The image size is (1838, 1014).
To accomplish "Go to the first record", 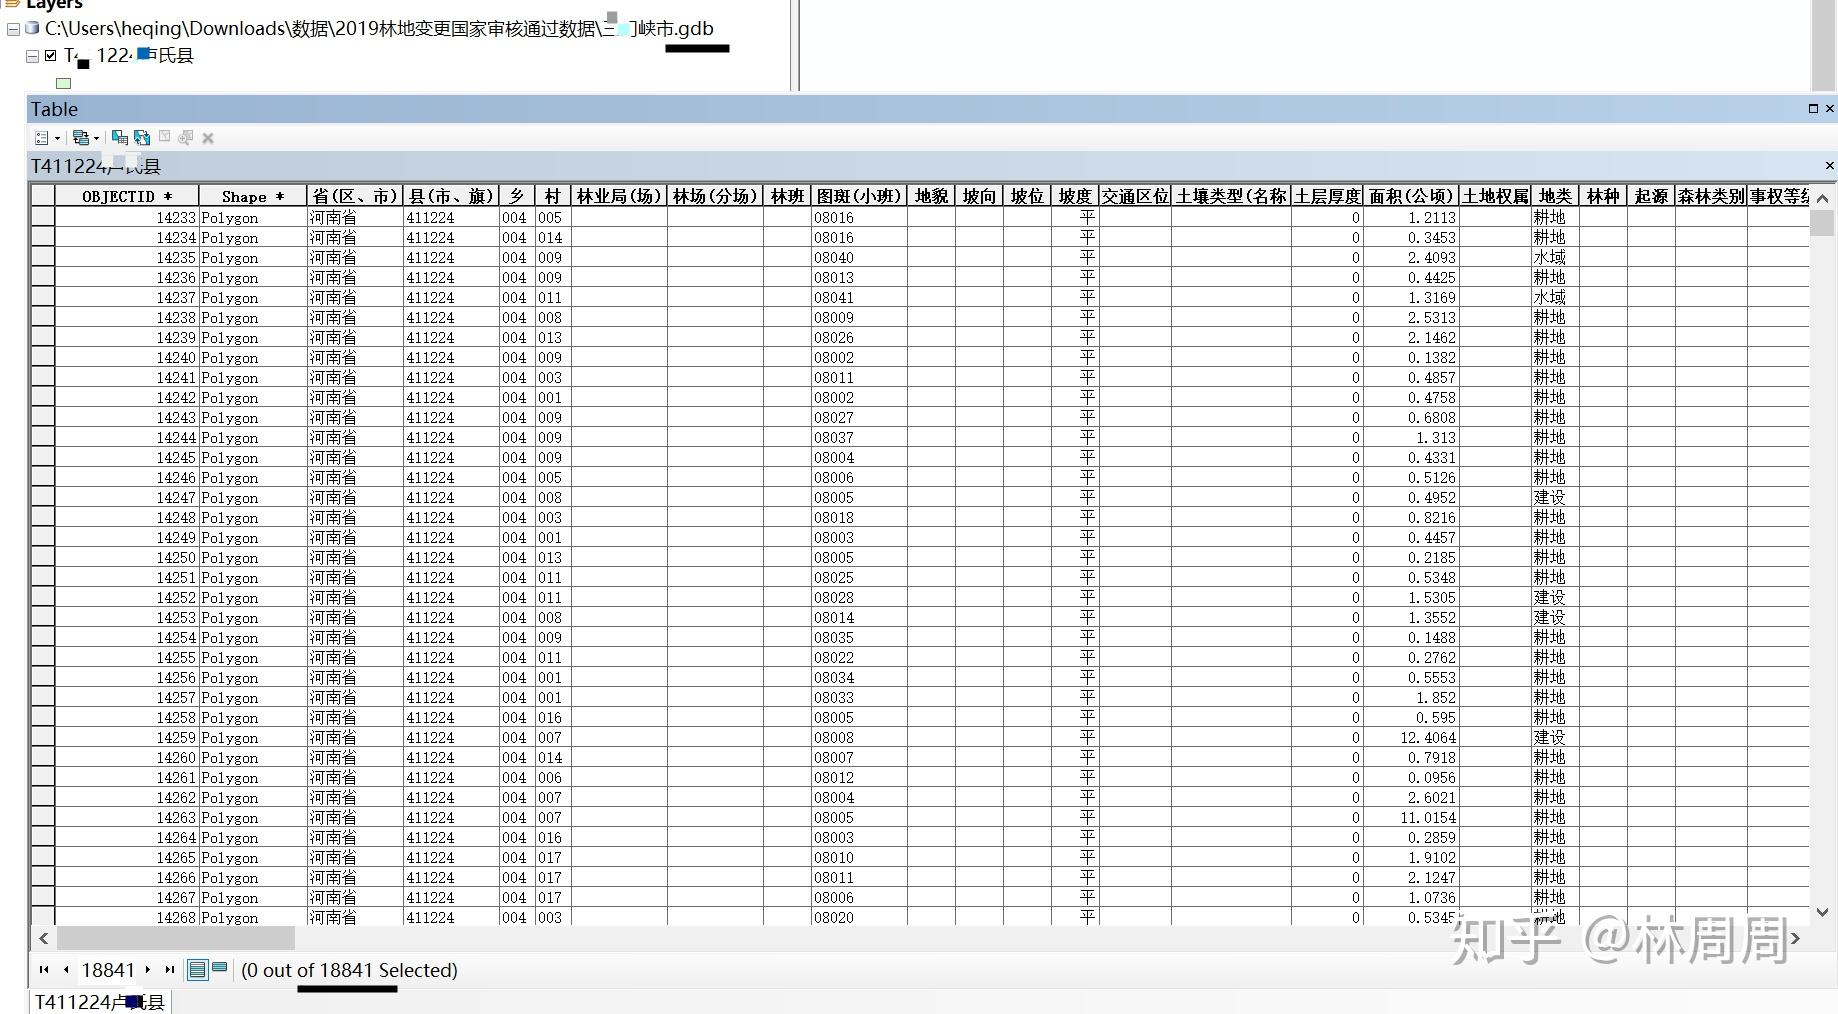I will pos(44,969).
